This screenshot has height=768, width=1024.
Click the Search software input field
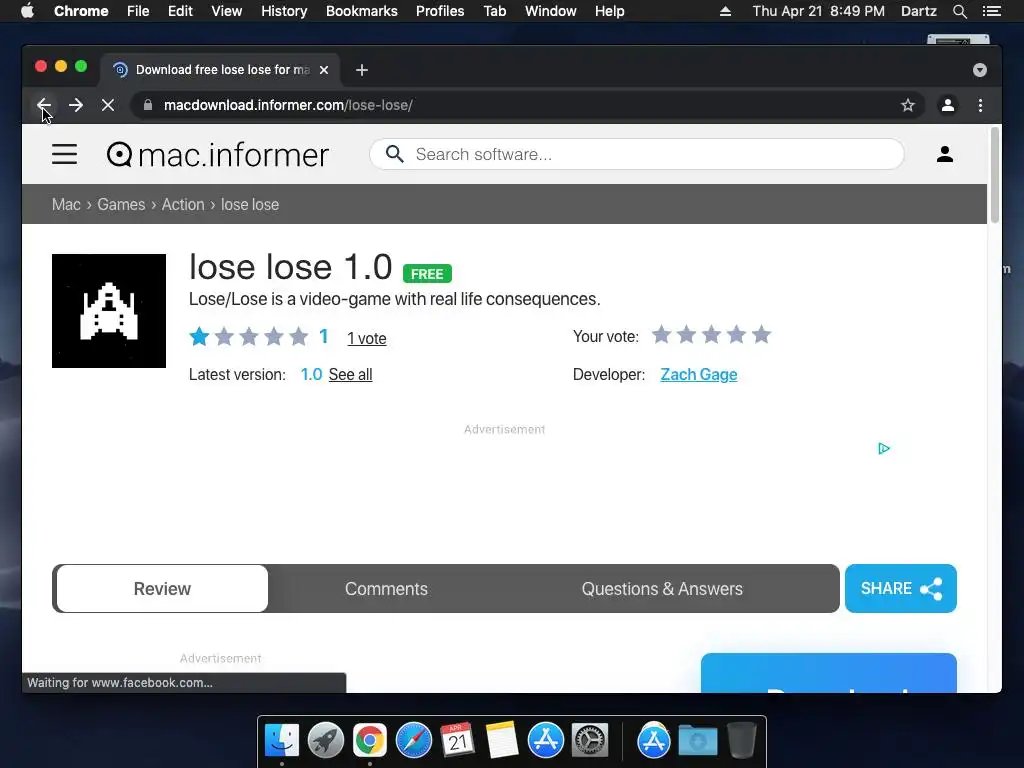pos(637,154)
